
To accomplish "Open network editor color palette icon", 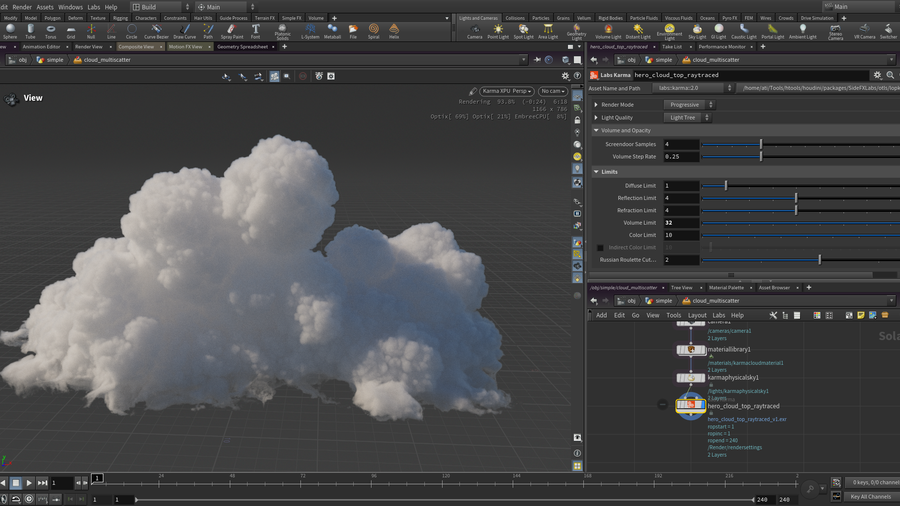I will coord(817,315).
